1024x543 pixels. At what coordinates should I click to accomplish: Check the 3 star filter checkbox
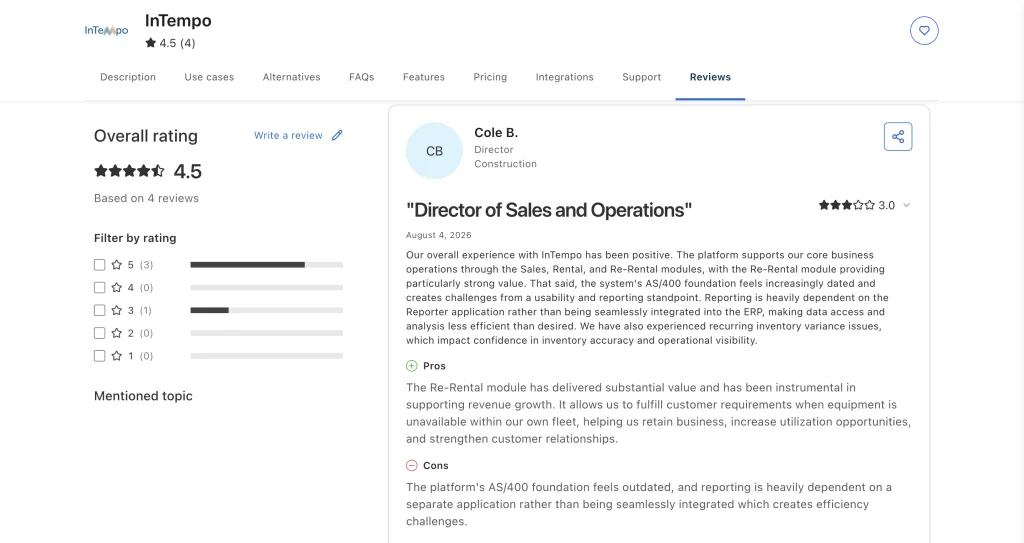pos(99,310)
